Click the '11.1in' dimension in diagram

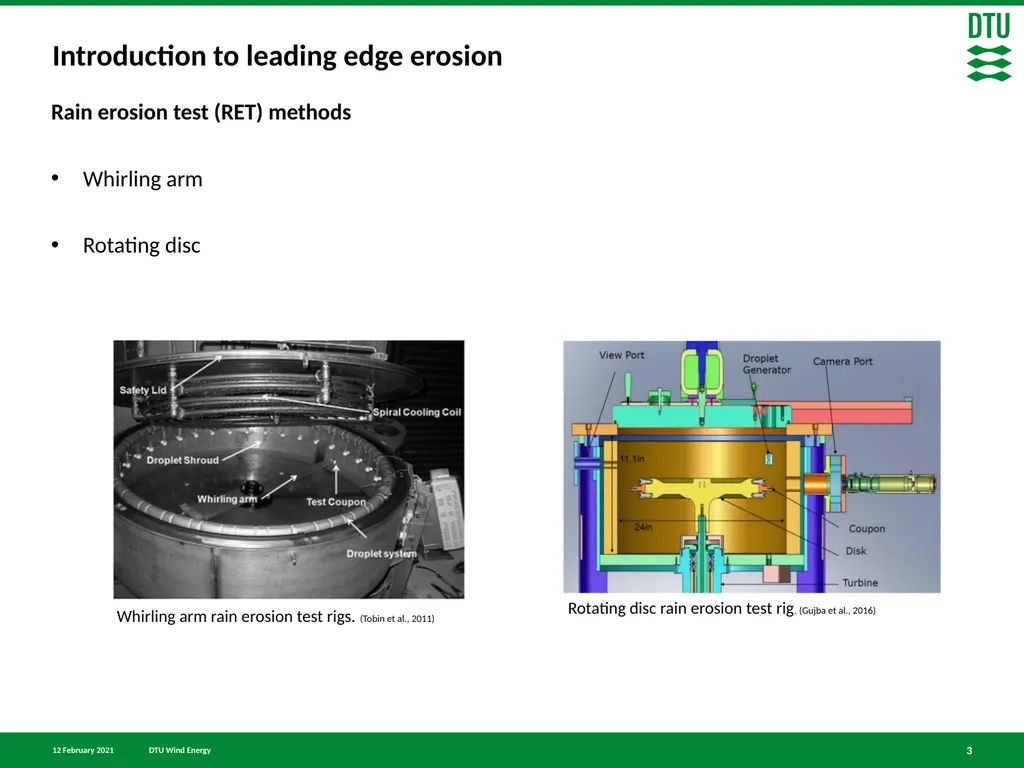pos(632,459)
